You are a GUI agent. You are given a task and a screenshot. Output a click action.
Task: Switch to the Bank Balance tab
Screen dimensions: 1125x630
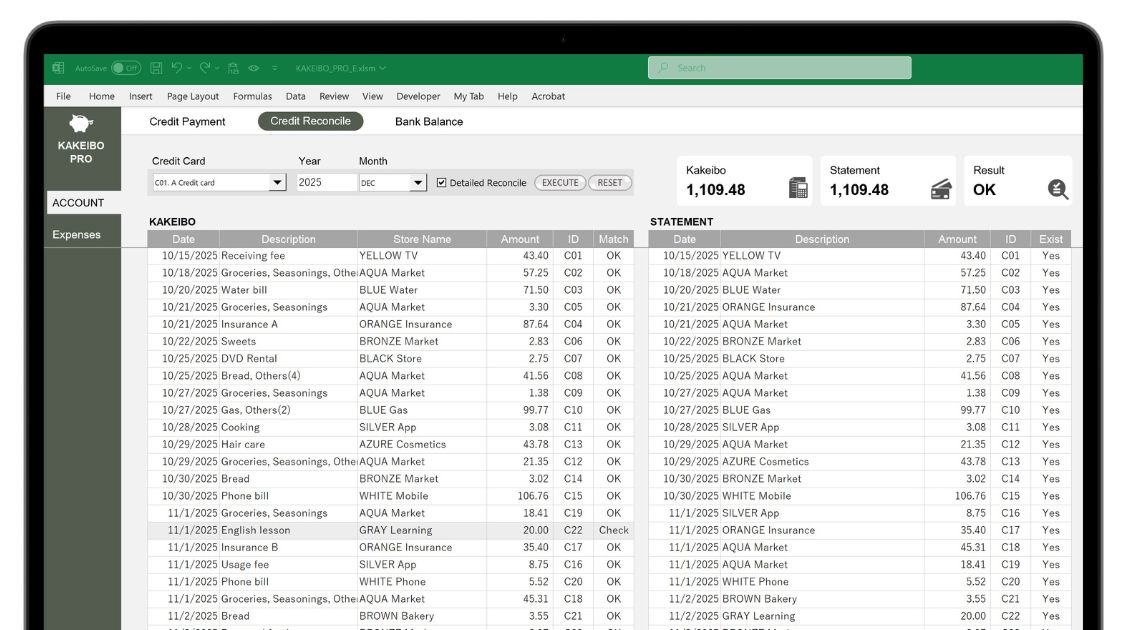point(429,121)
